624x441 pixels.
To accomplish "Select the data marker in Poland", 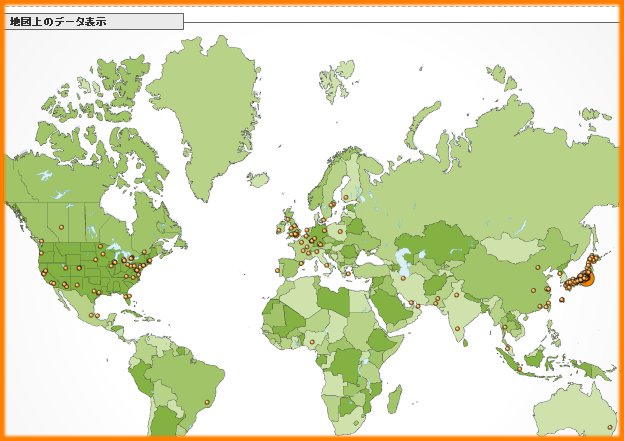I will click(x=340, y=231).
